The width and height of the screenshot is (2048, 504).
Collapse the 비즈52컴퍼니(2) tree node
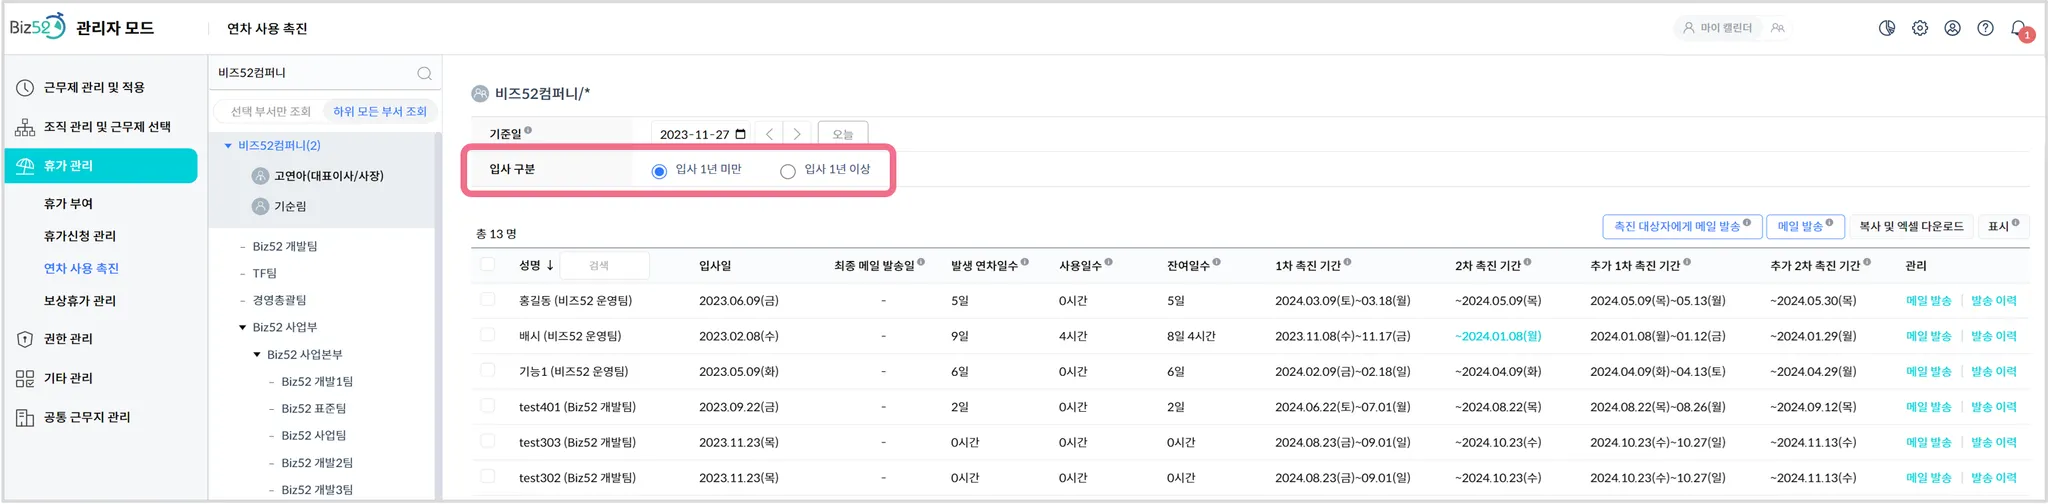228,146
